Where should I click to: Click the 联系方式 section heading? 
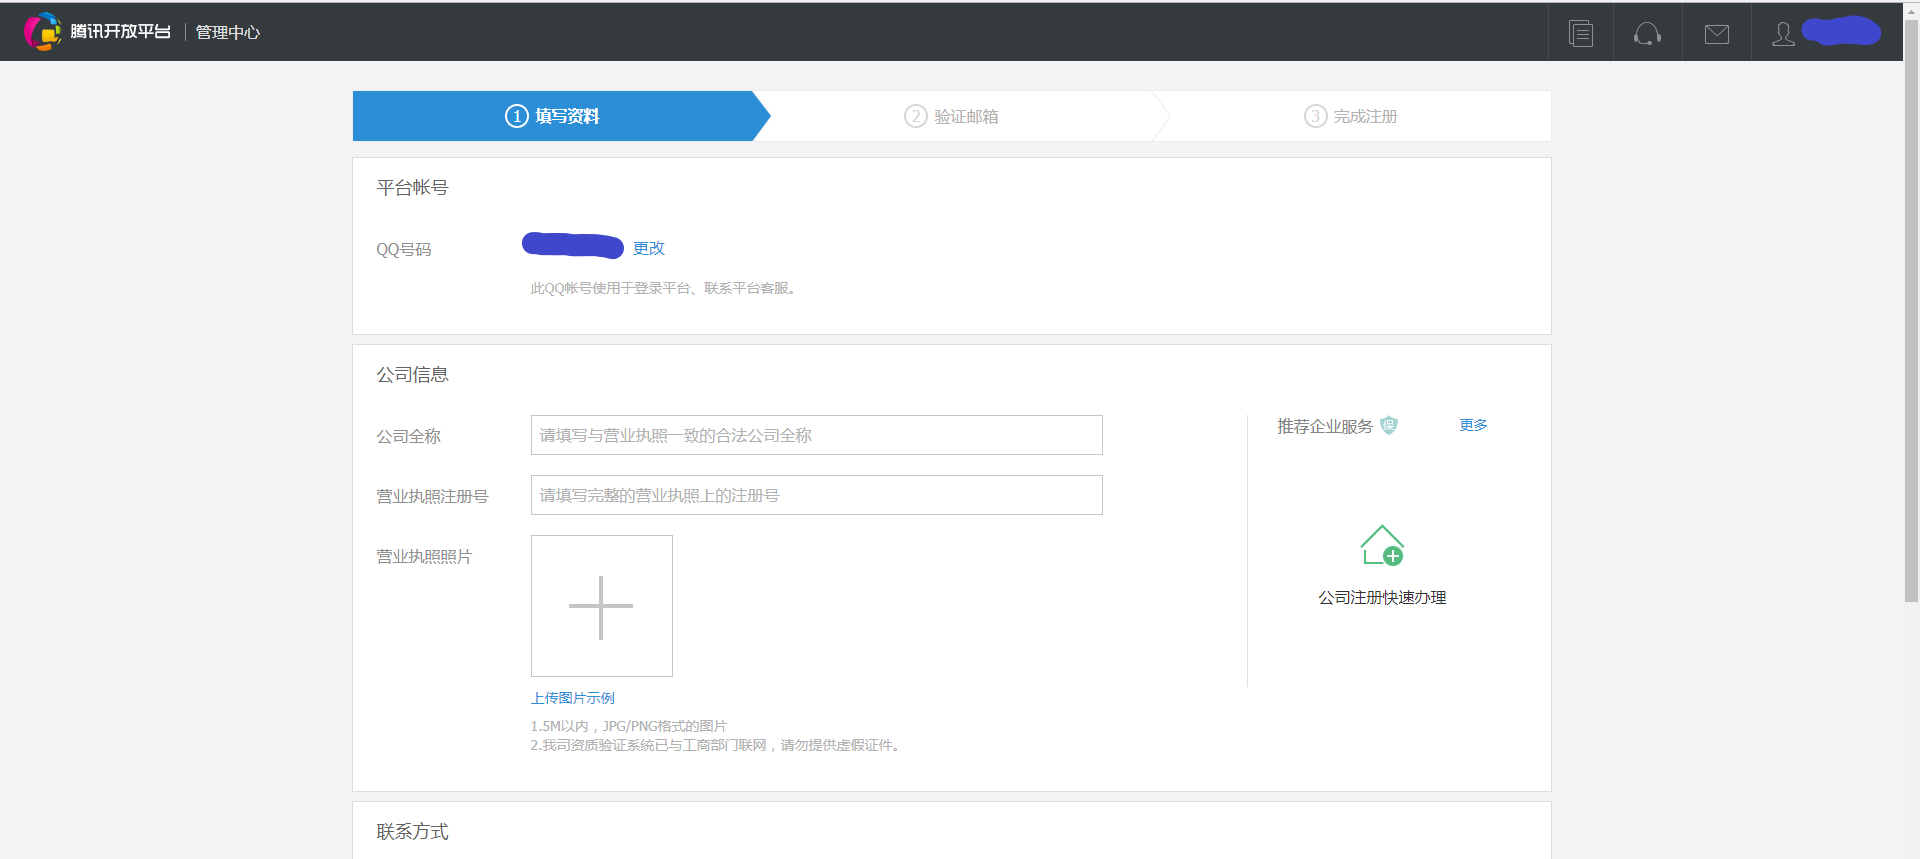click(x=413, y=832)
